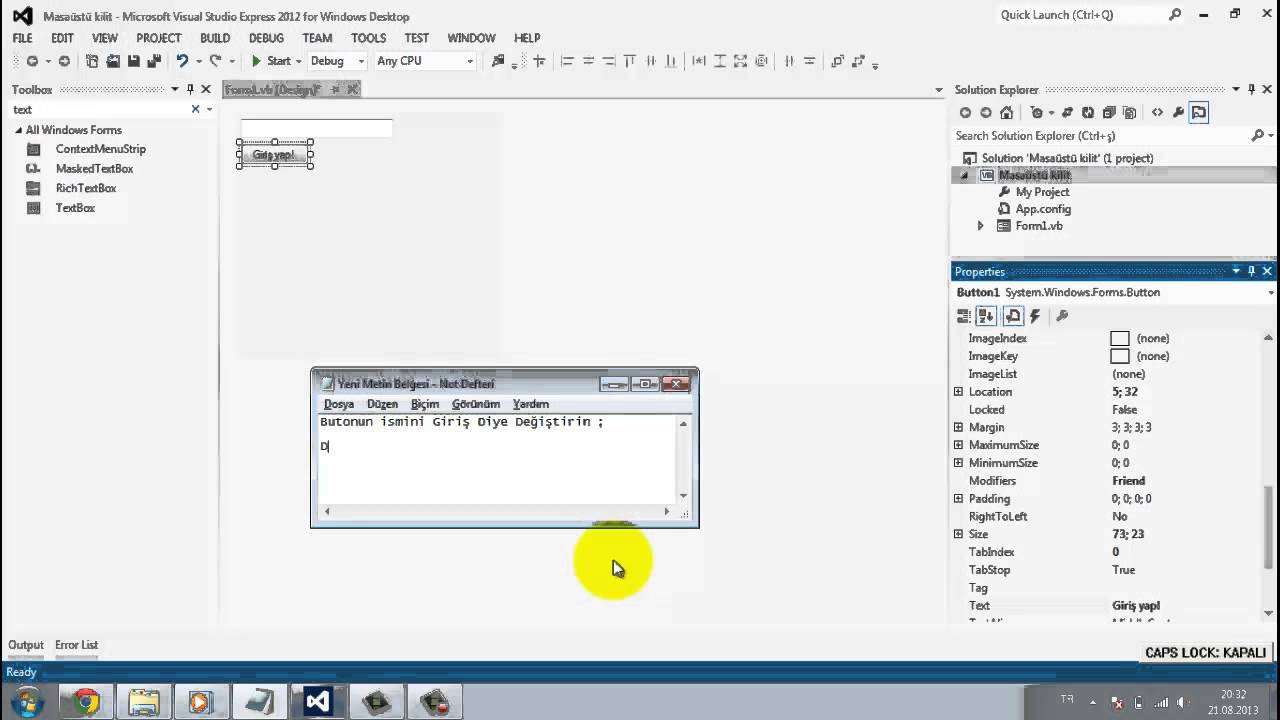Click the Save All toolbar icon
The width and height of the screenshot is (1280, 720).
click(x=154, y=61)
